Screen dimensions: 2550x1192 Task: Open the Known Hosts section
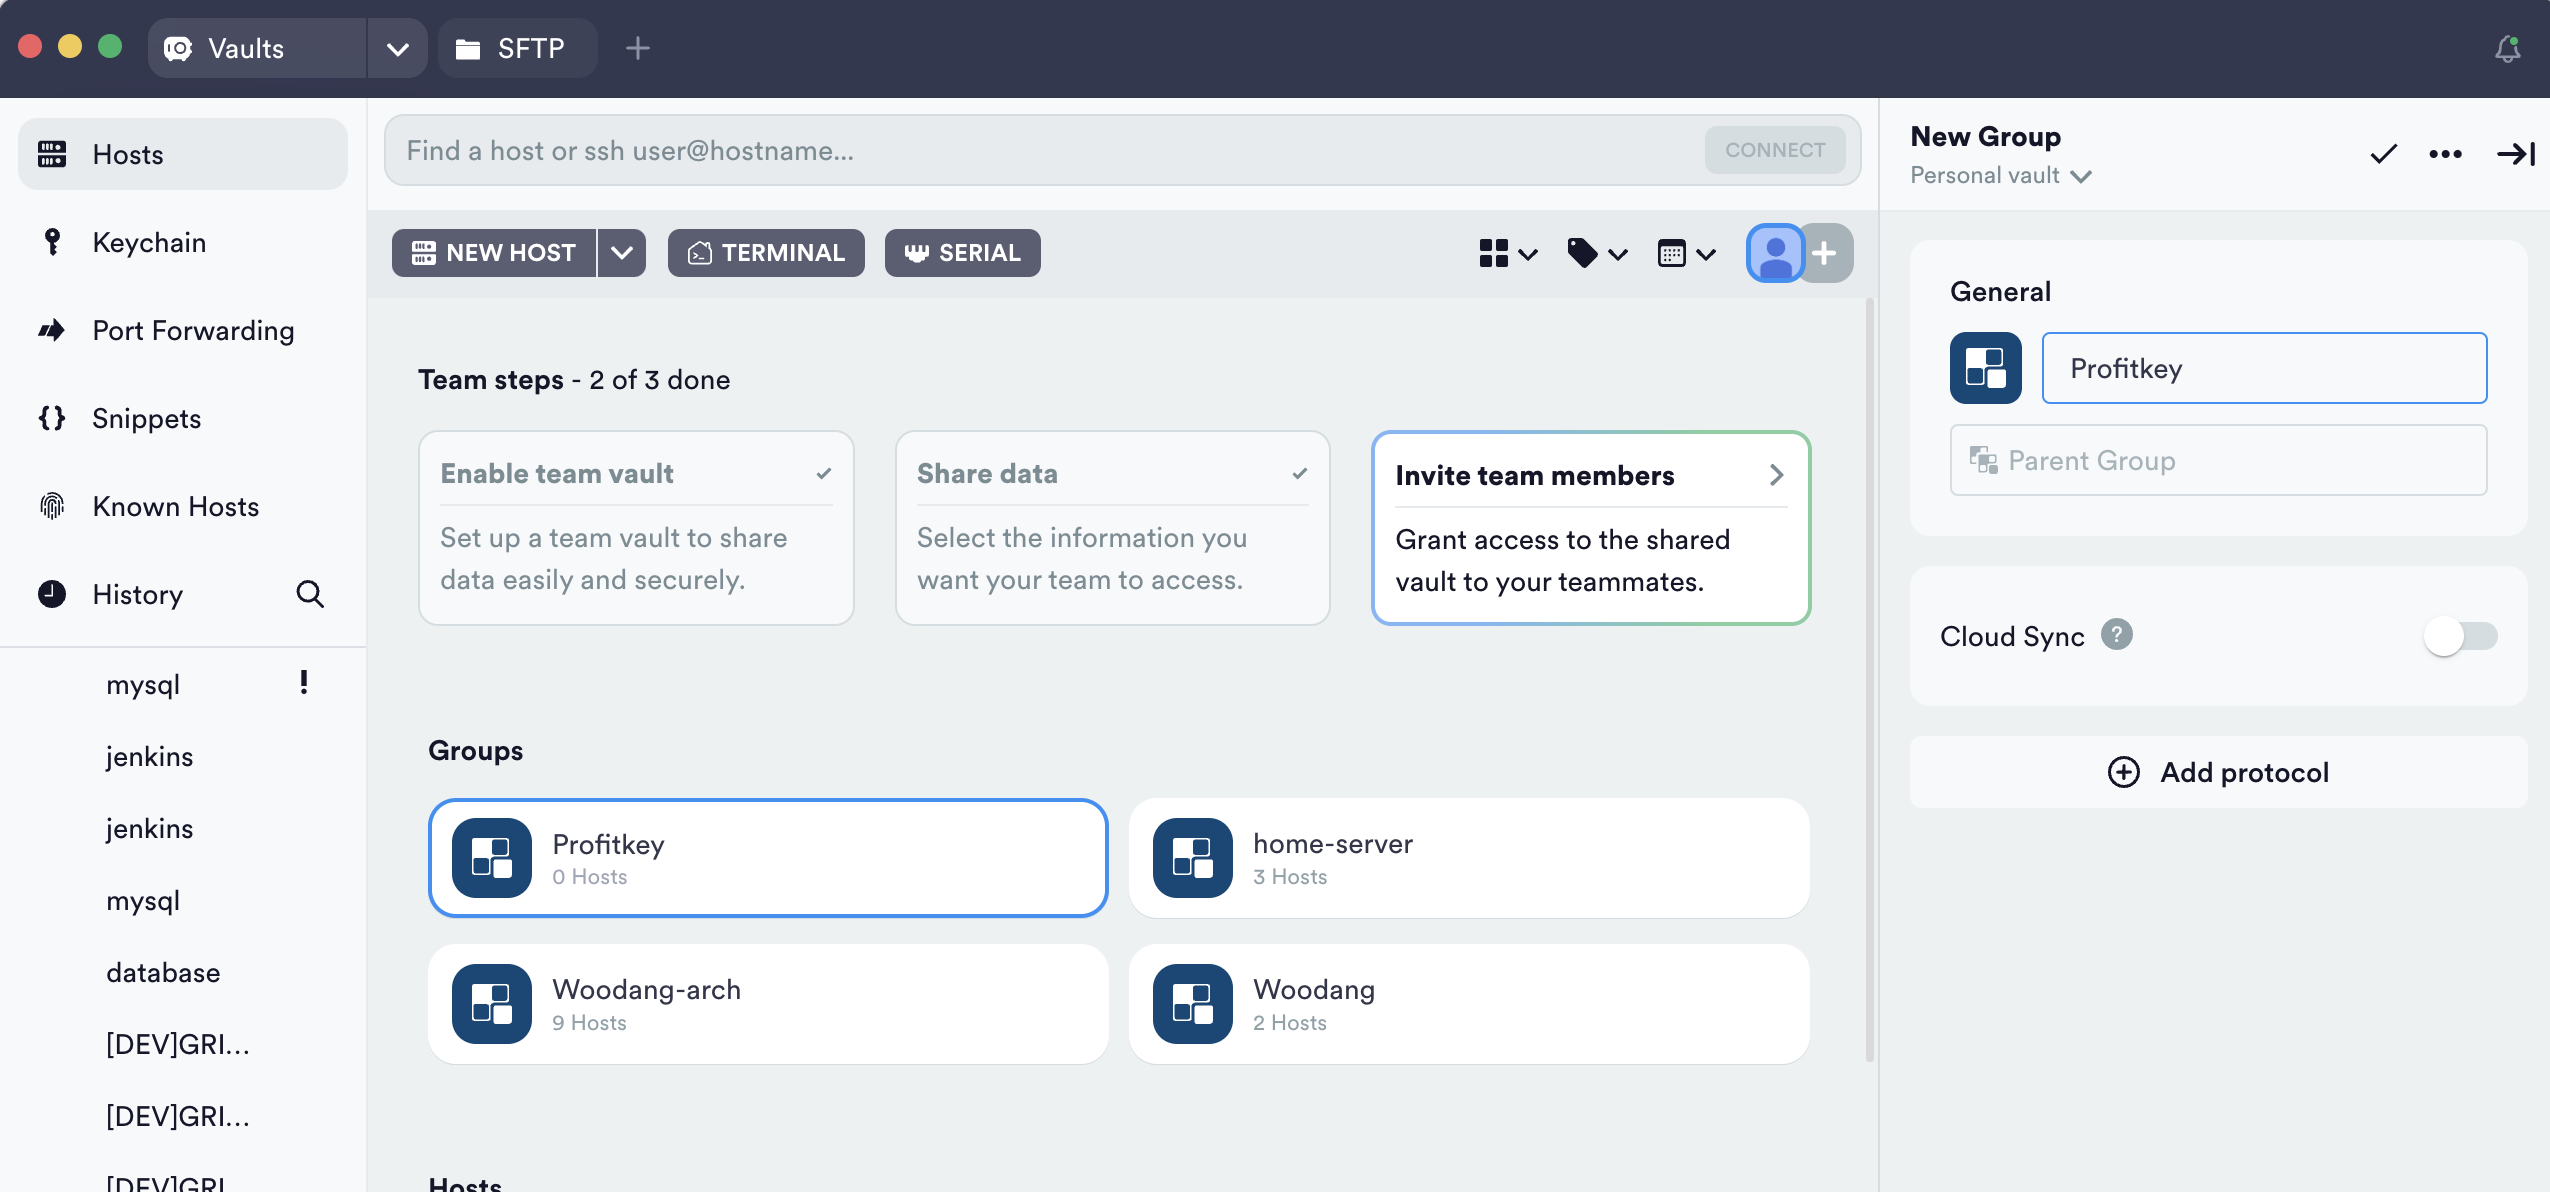(x=175, y=506)
